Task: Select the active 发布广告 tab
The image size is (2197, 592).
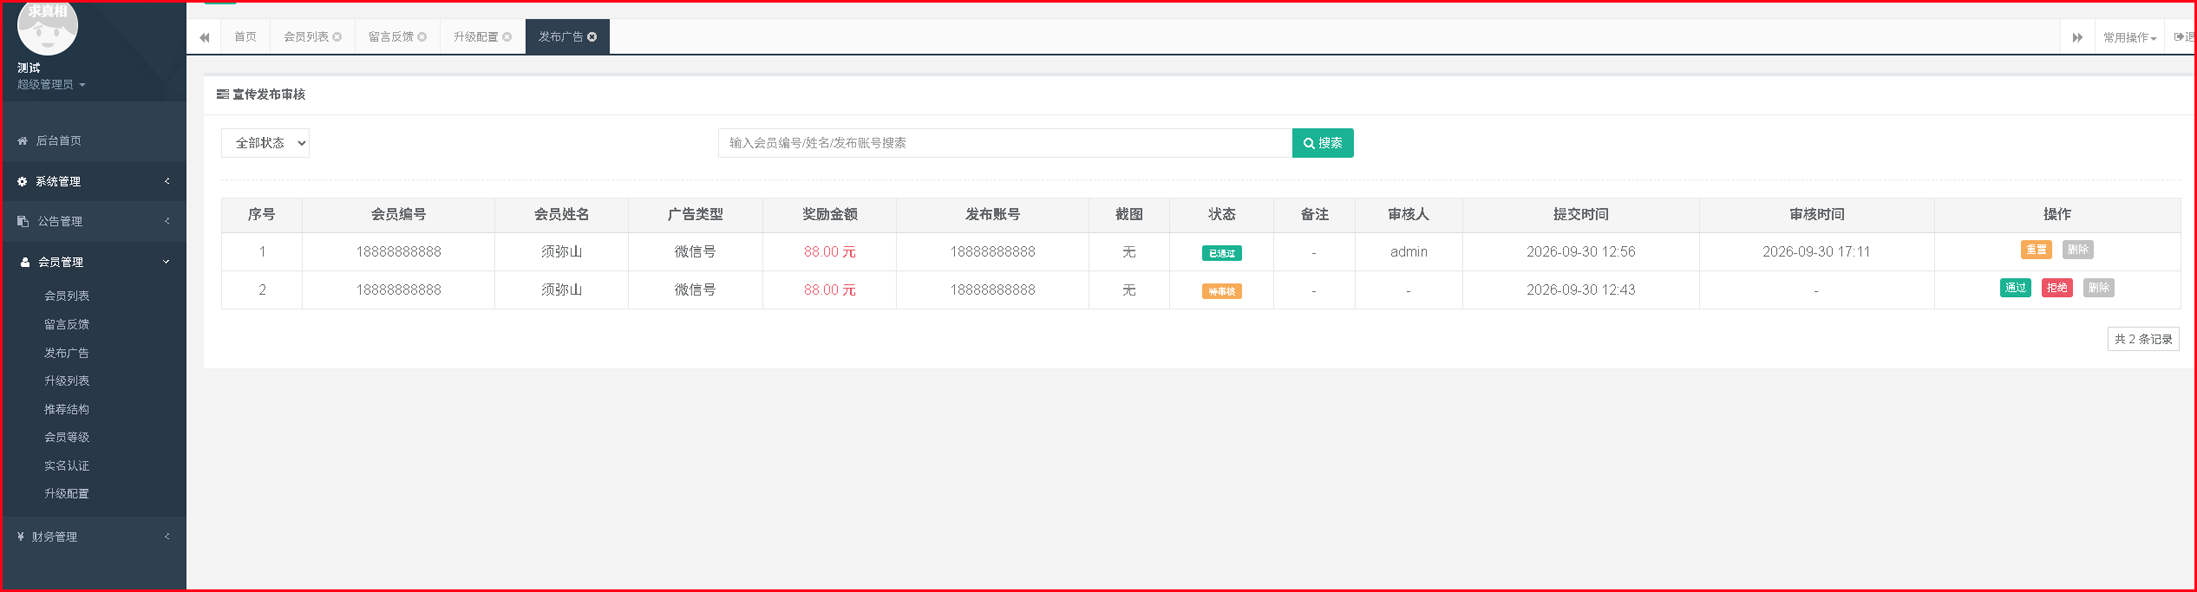Action: click(561, 37)
